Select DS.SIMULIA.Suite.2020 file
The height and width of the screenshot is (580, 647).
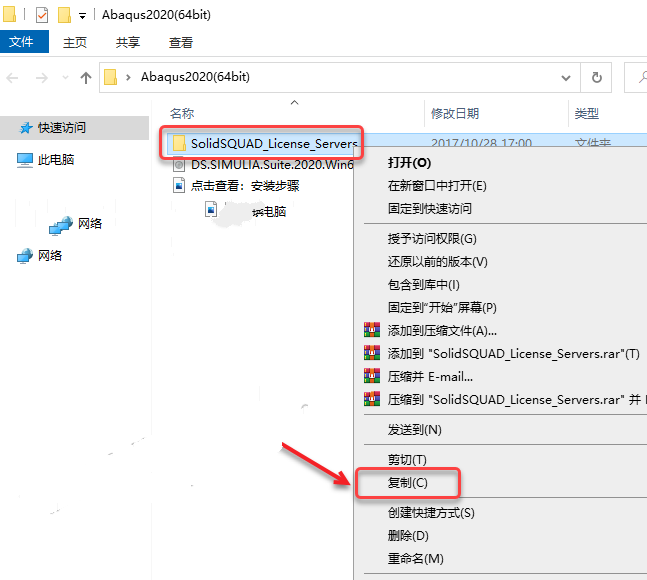coord(272,165)
